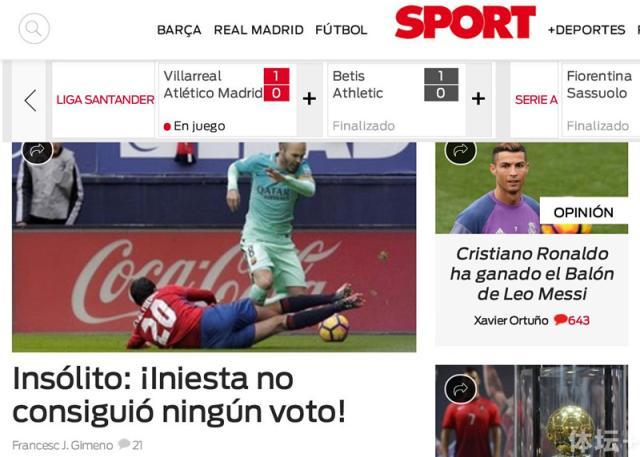Open the REAL MADRID section

259,30
